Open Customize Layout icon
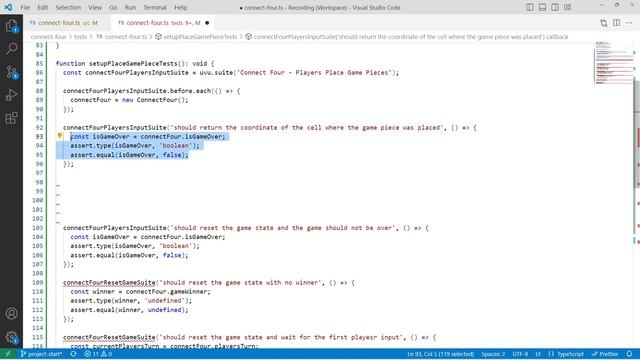This screenshot has height=360, width=640. click(x=568, y=7)
